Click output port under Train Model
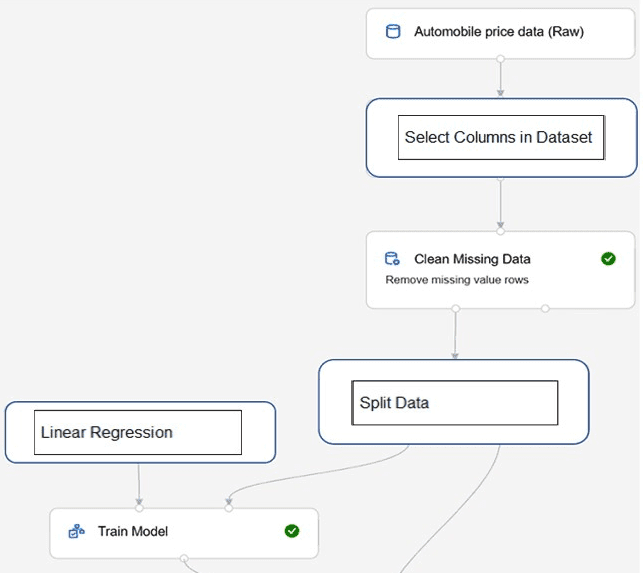This screenshot has width=643, height=573. pyautogui.click(x=184, y=558)
